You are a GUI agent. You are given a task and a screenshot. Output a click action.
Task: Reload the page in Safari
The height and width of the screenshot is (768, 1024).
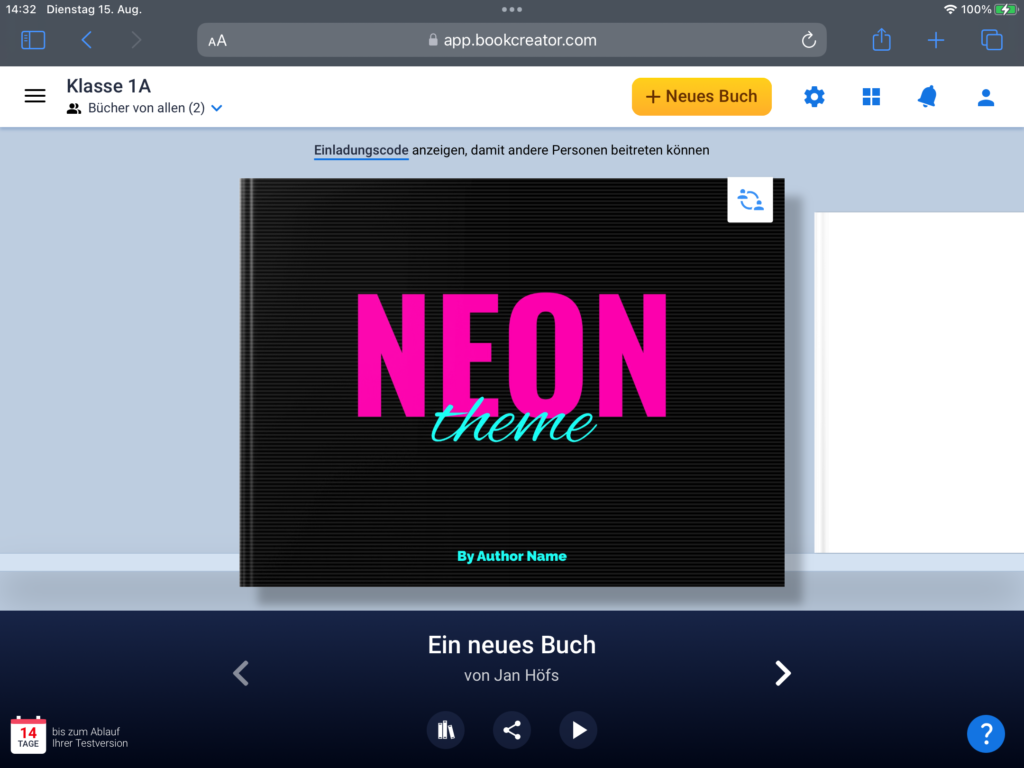coord(808,40)
